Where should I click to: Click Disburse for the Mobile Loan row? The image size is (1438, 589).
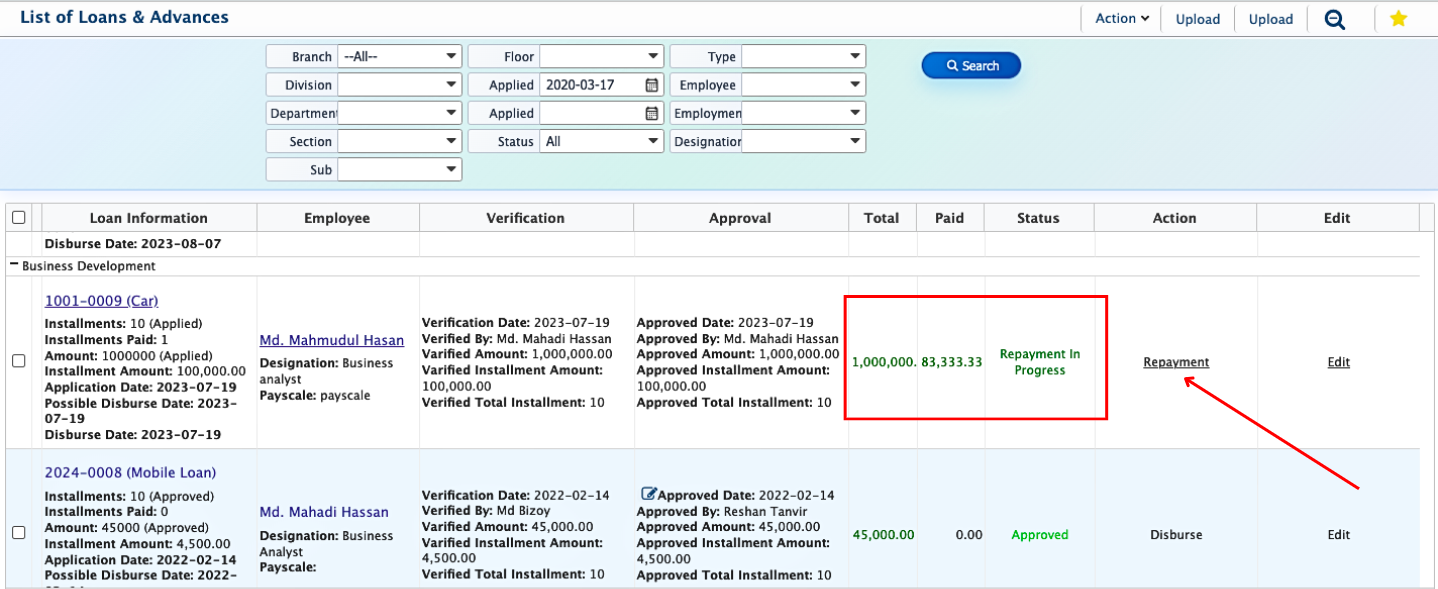[1176, 535]
